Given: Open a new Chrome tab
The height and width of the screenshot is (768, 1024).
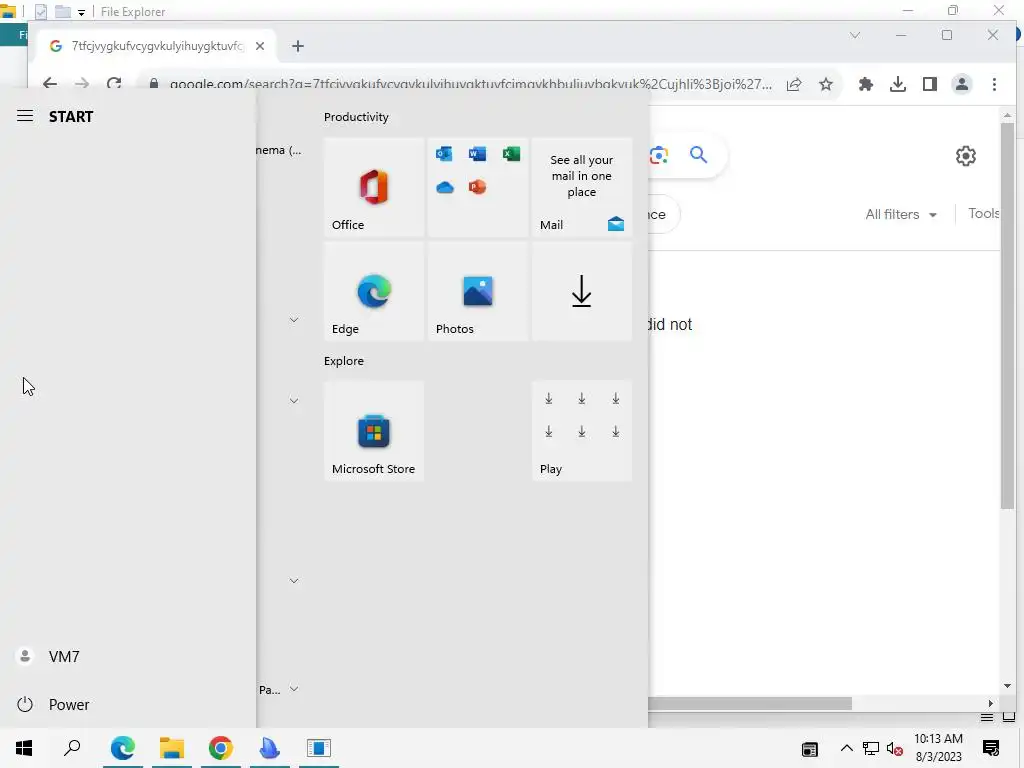Looking at the screenshot, I should coord(298,46).
